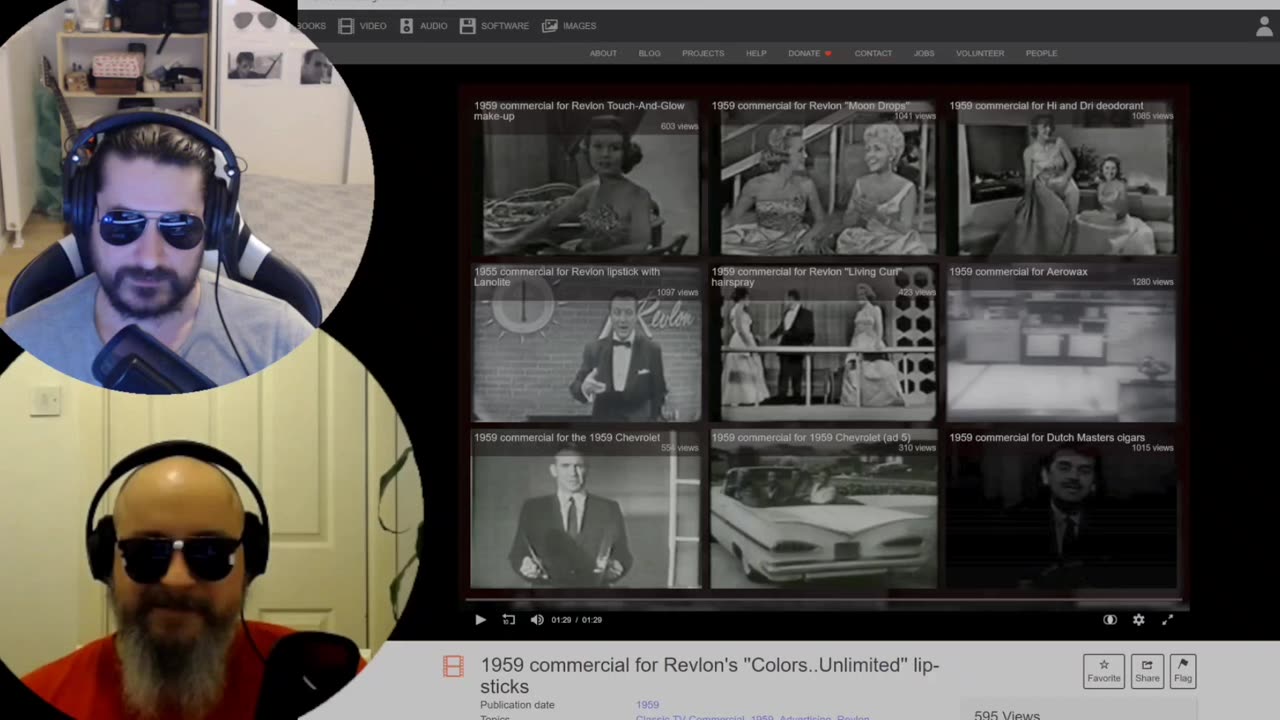Open the Audio section icon
This screenshot has width=1280, height=720.
tap(406, 26)
